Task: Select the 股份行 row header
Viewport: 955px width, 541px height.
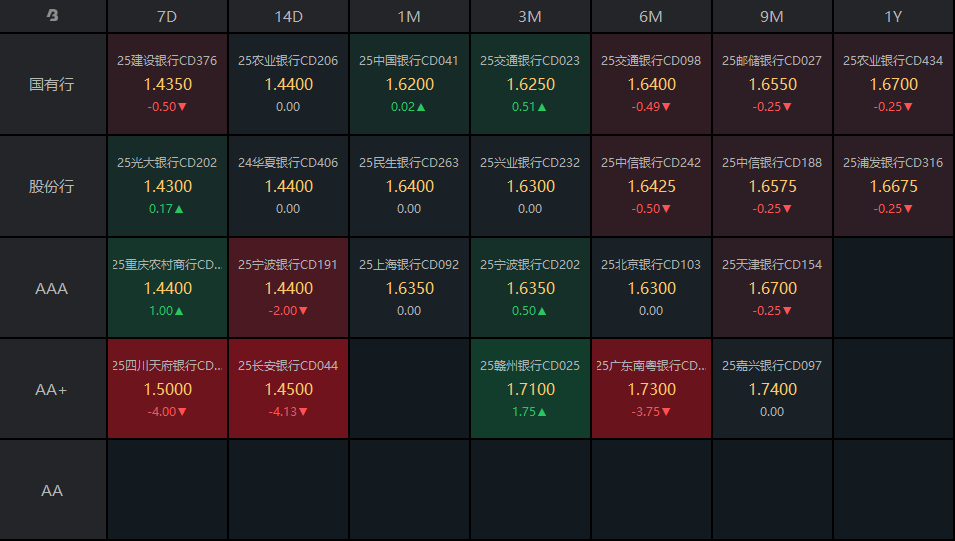Action: (x=53, y=186)
